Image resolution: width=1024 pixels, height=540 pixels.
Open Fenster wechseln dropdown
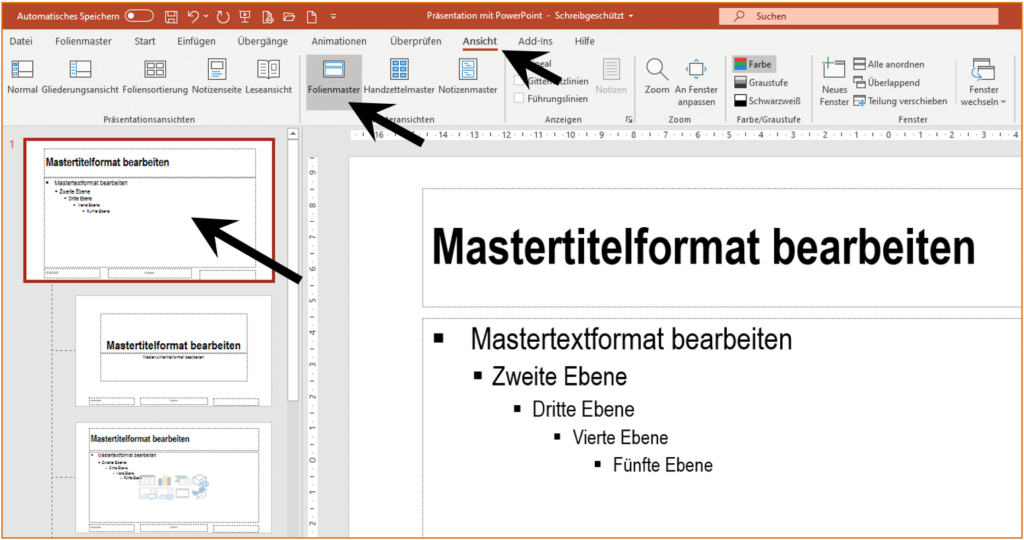[984, 82]
